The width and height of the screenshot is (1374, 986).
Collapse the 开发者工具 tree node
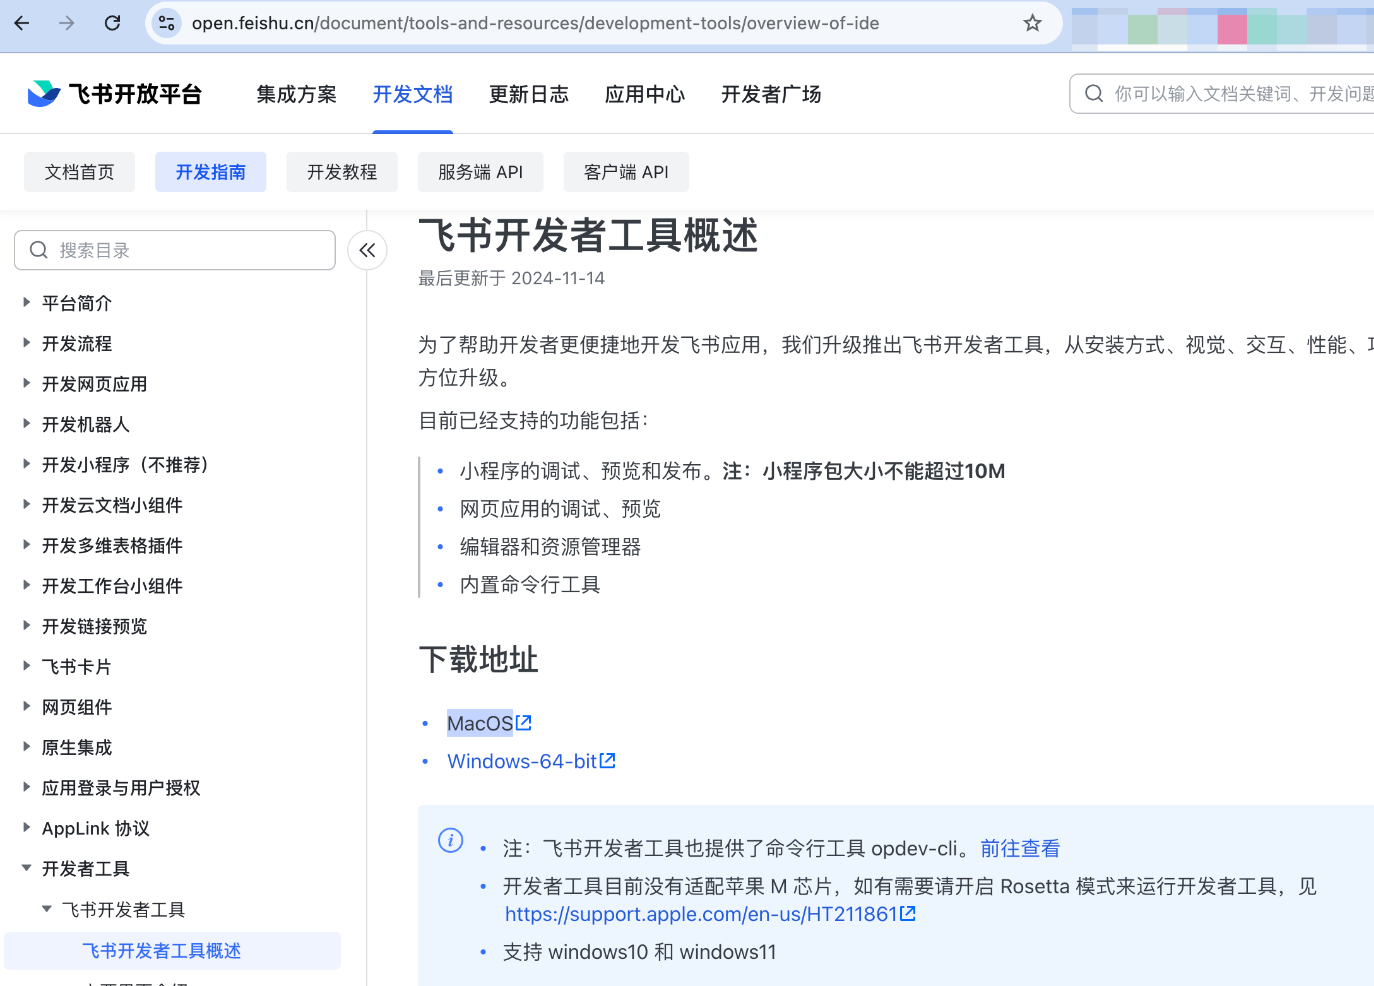[x=27, y=868]
